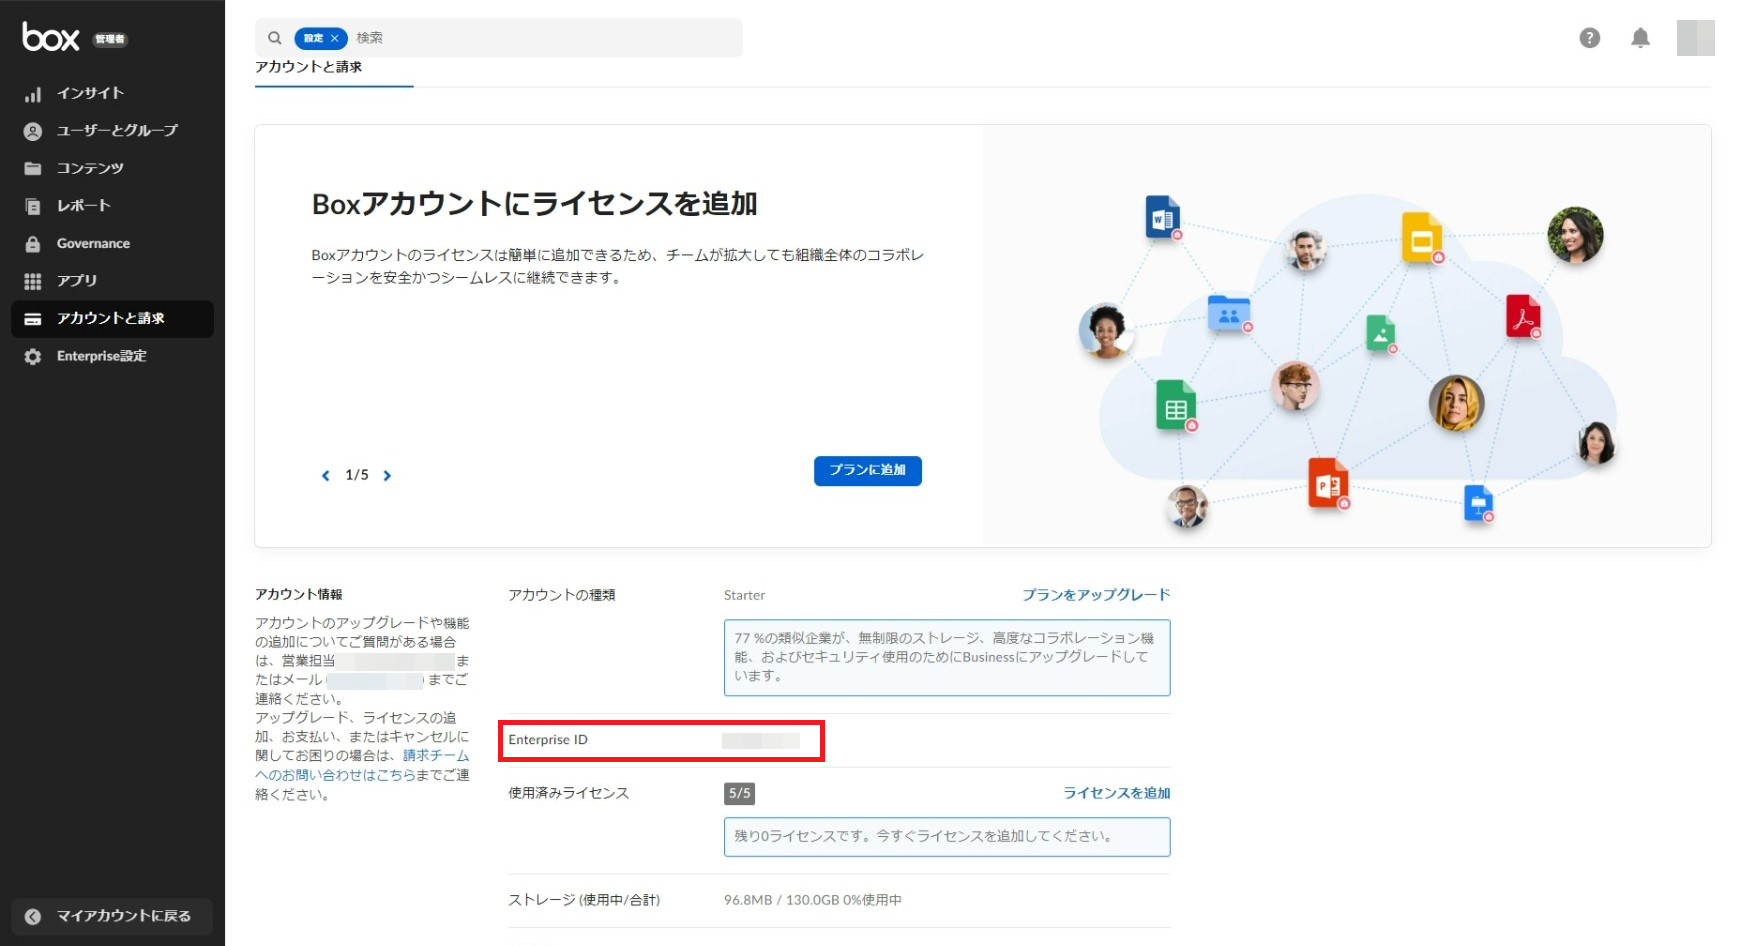Focus the 検索 search input field

click(540, 38)
